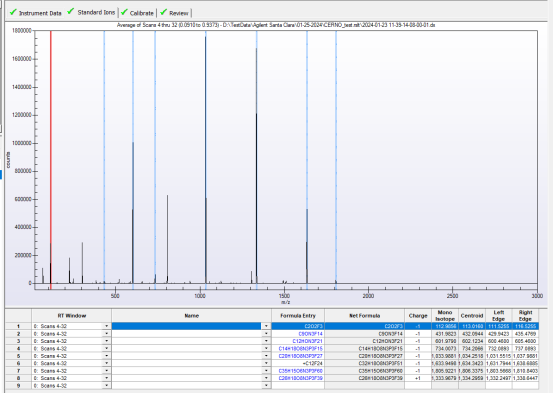Click the green checkmark beside Calibrate
The image size is (554, 393).
[124, 12]
